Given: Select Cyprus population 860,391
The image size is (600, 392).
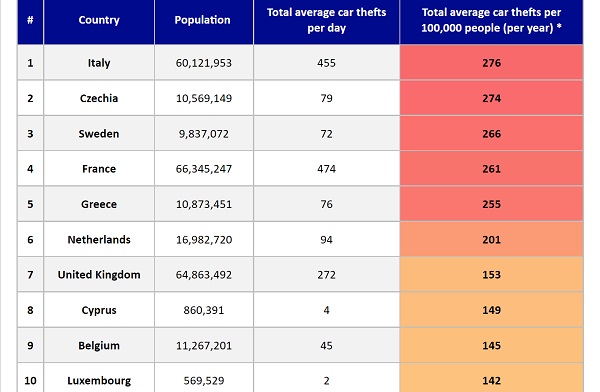Looking at the screenshot, I should (204, 310).
